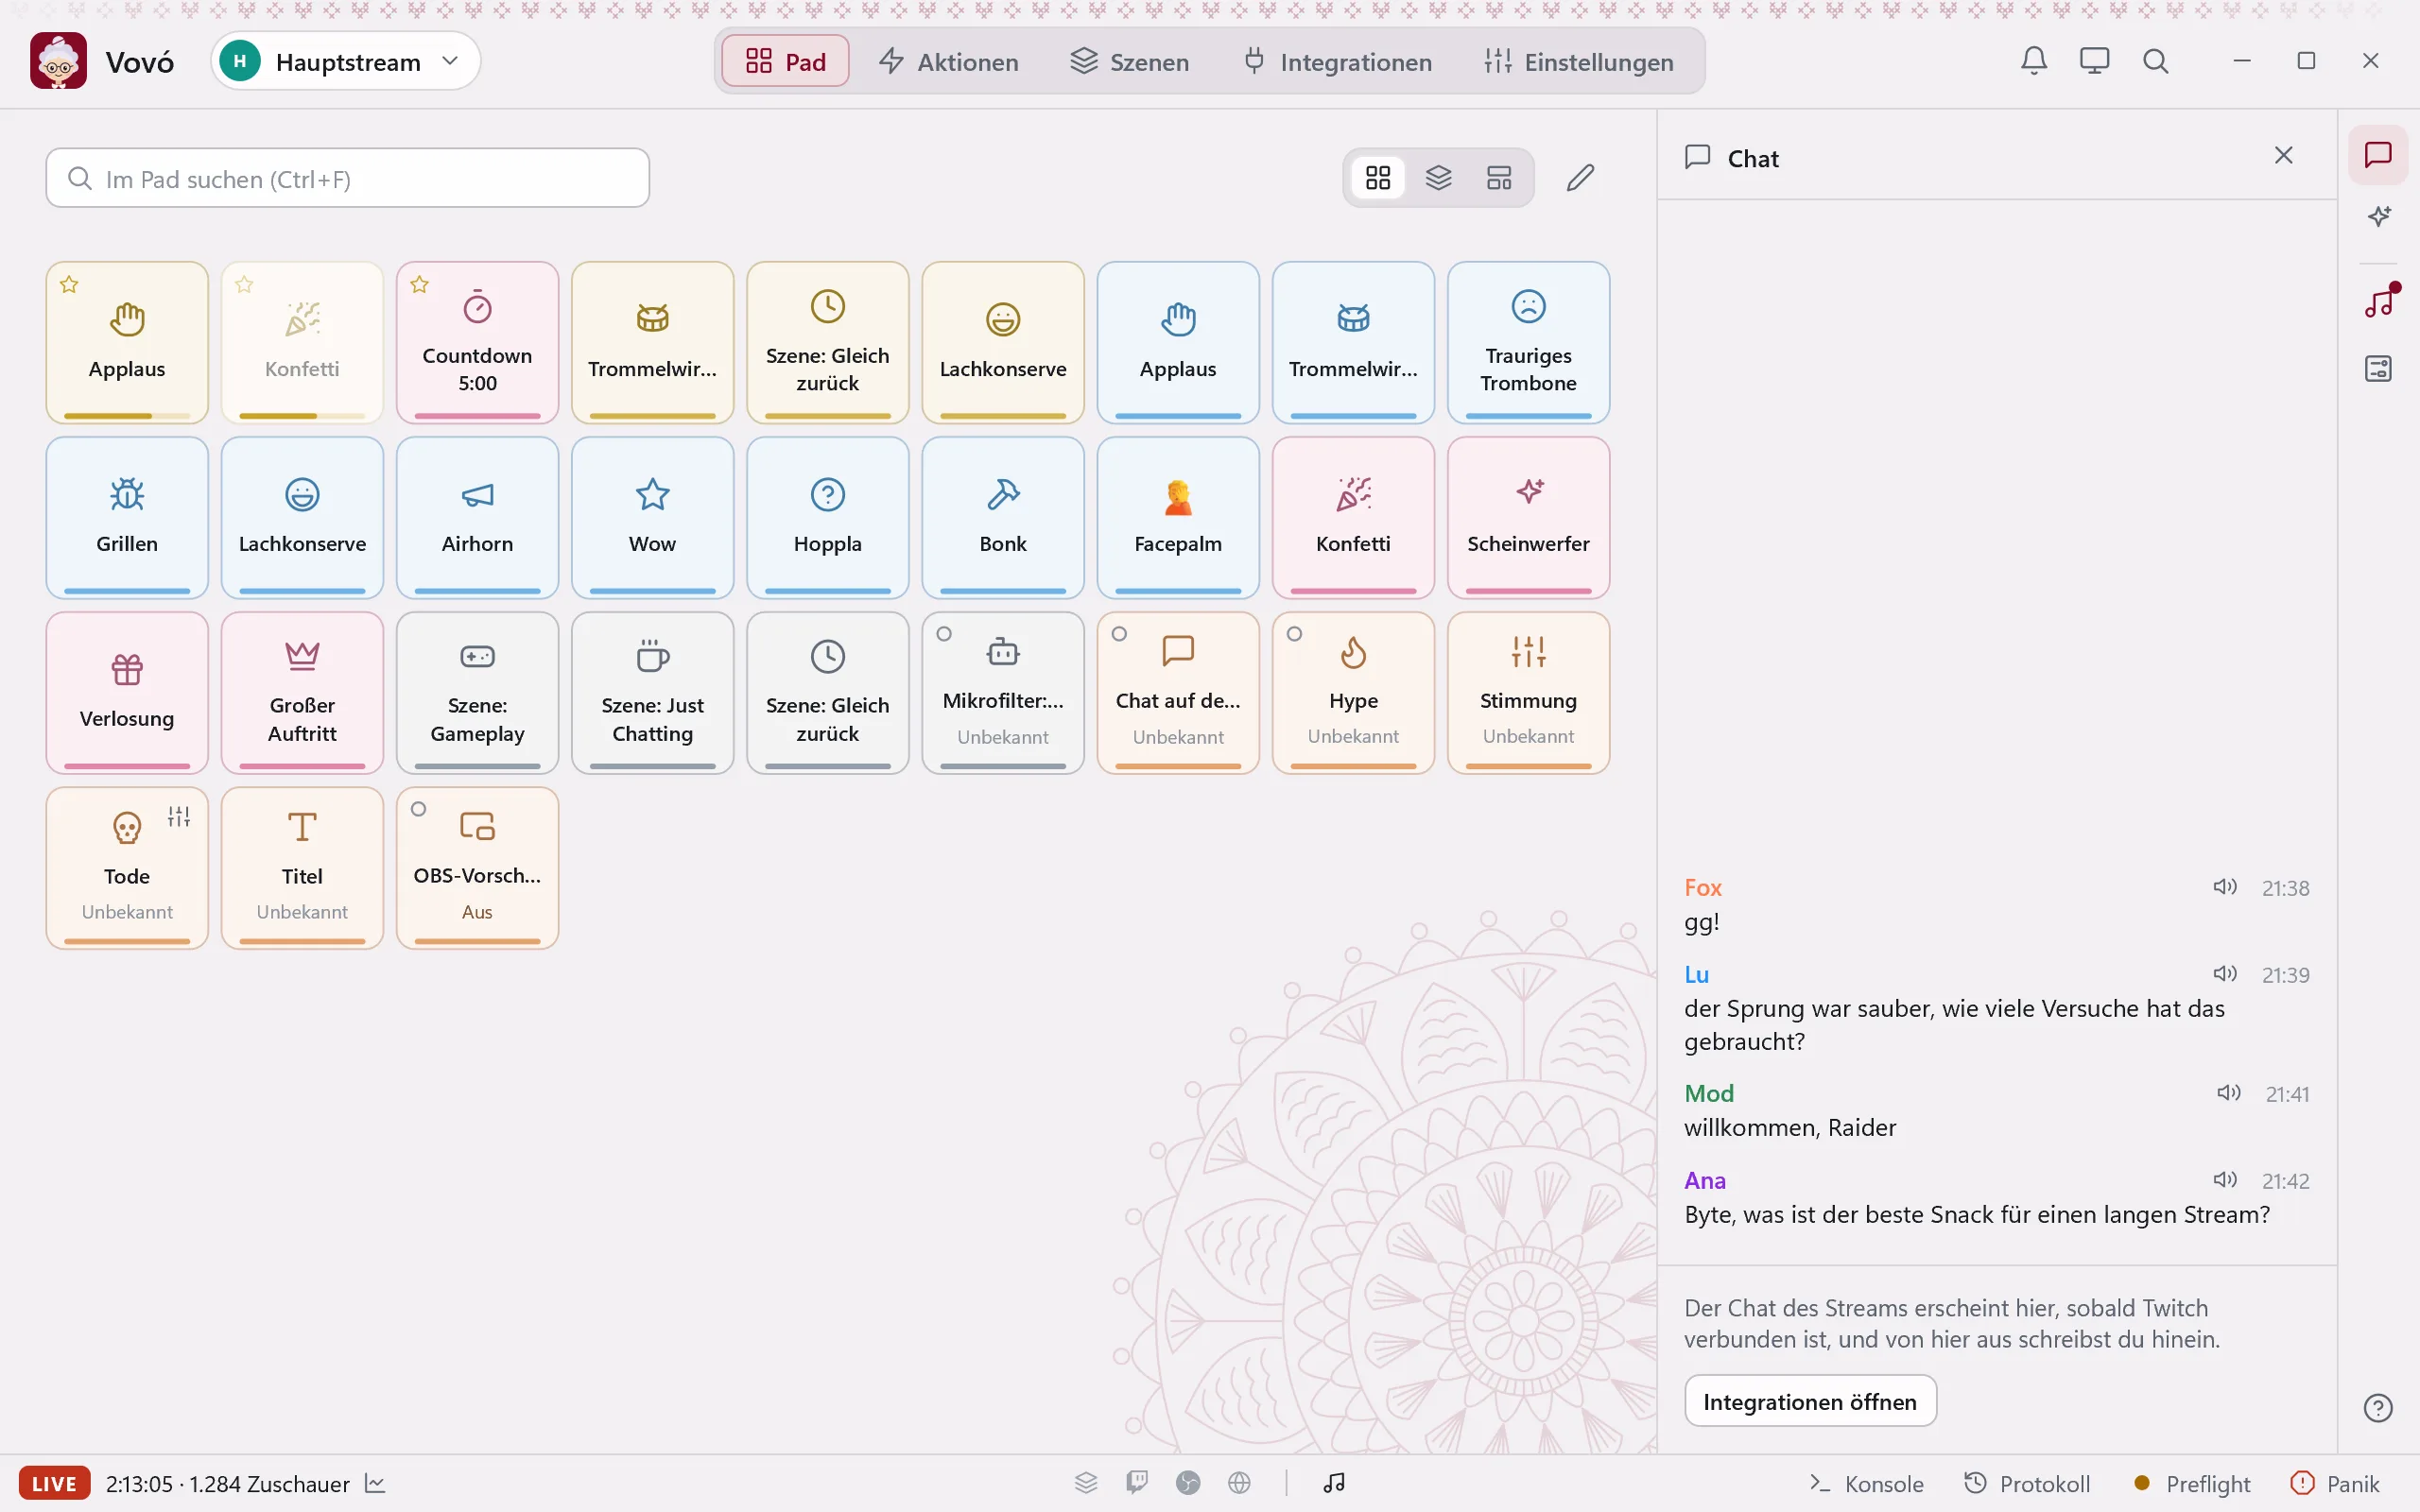The width and height of the screenshot is (2420, 1512).
Task: Toggle speaker icon on Ana's message
Action: click(2224, 1180)
